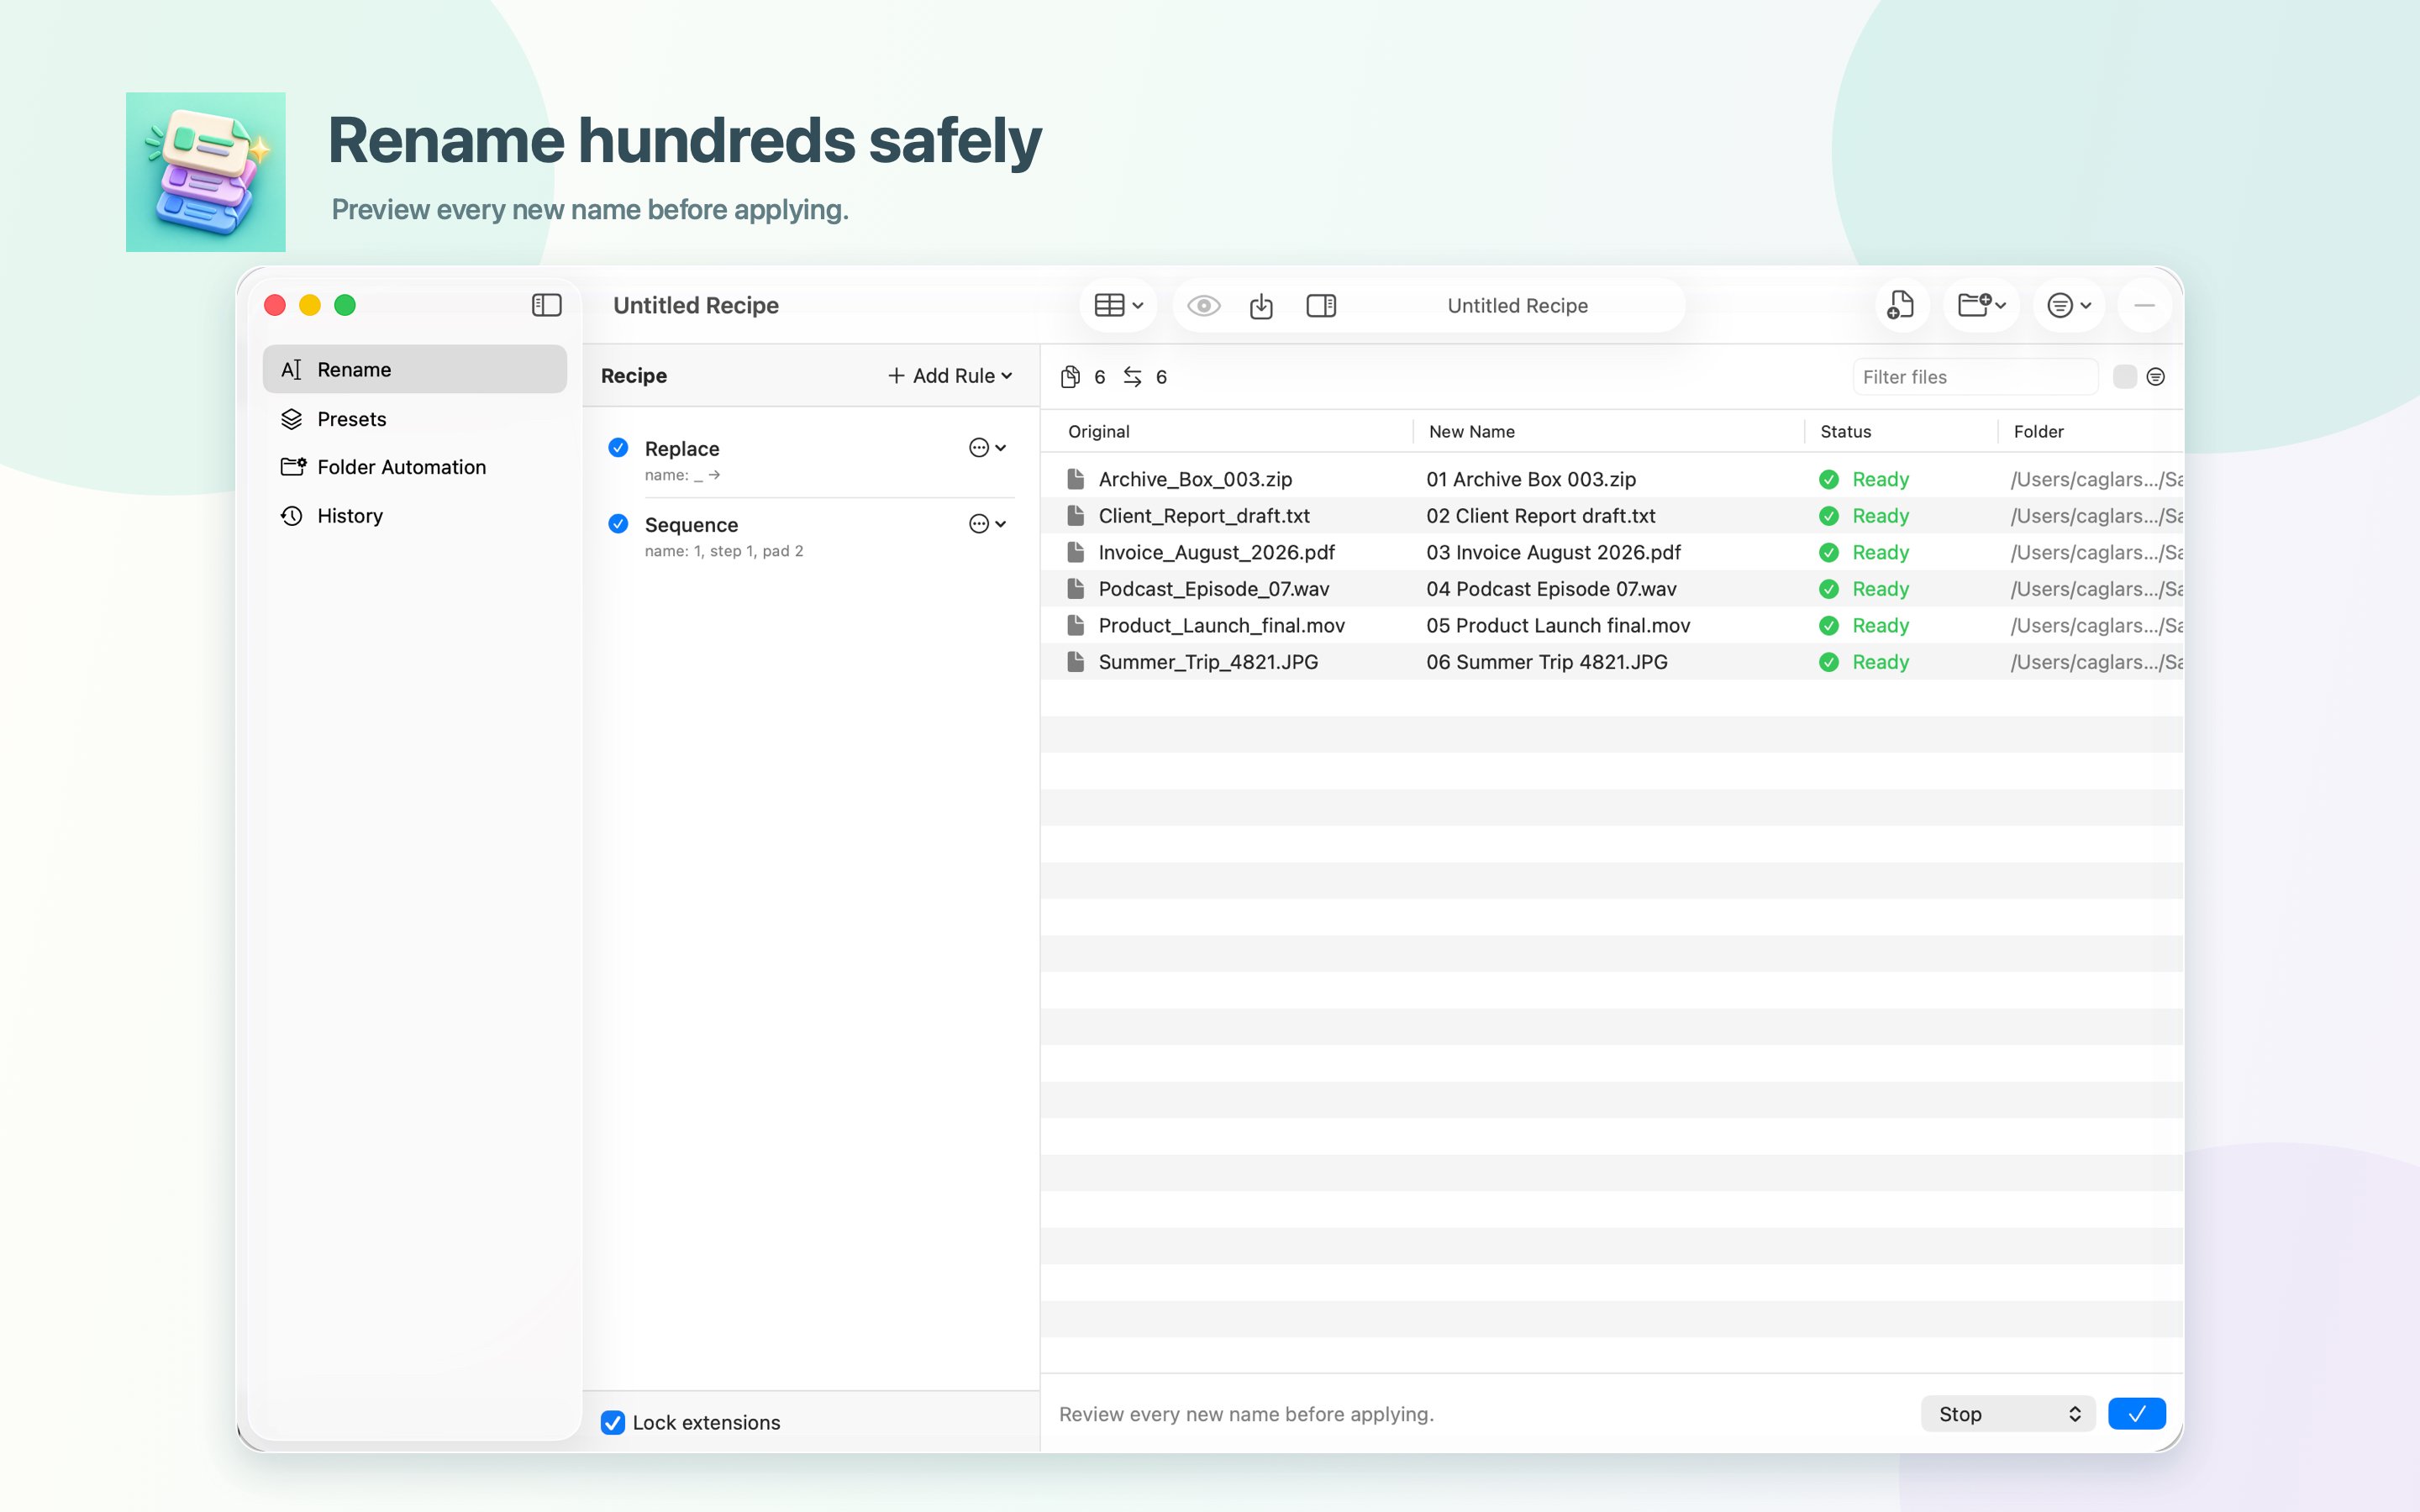The image size is (2420, 1512).
Task: Click the Rename text-cursor icon
Action: (291, 370)
